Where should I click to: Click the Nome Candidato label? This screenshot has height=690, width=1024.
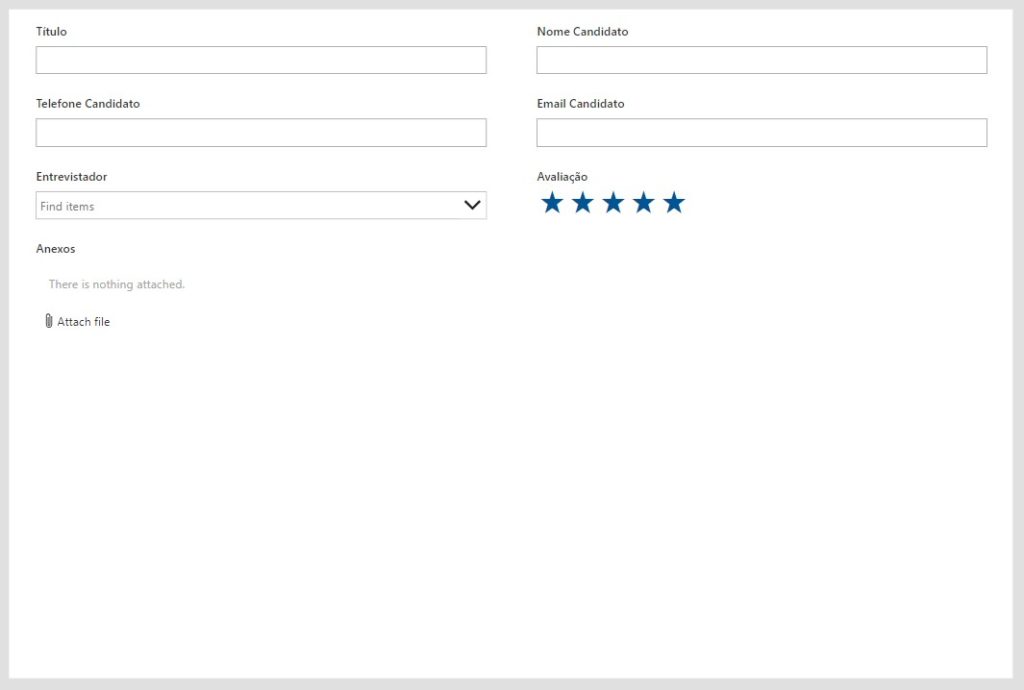tap(582, 32)
